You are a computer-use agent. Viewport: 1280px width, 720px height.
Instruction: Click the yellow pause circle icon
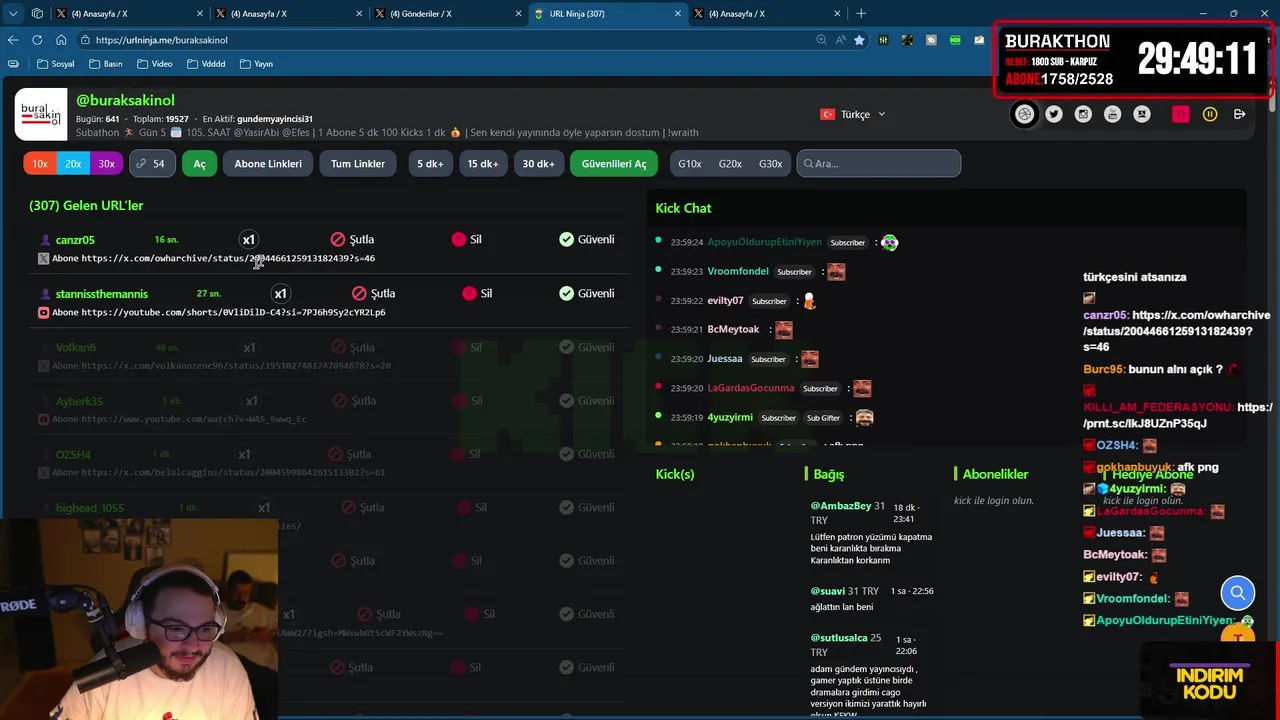pos(1210,114)
